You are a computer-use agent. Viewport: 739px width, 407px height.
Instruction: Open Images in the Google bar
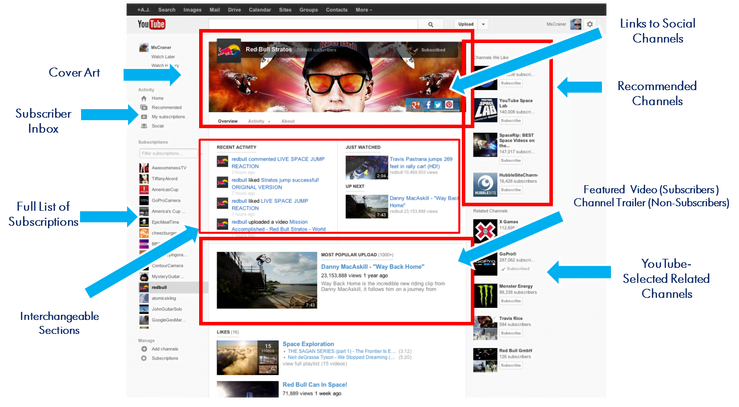coord(192,9)
